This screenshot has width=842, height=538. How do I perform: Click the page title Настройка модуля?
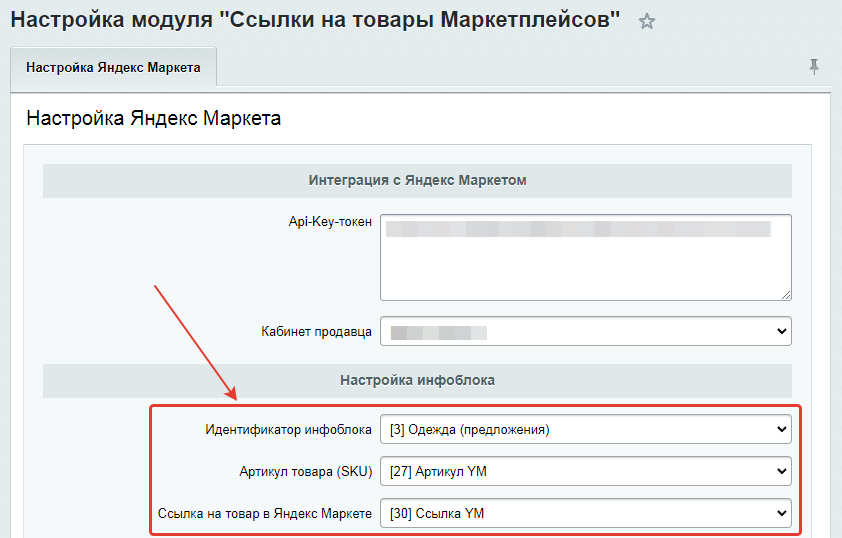tap(315, 20)
